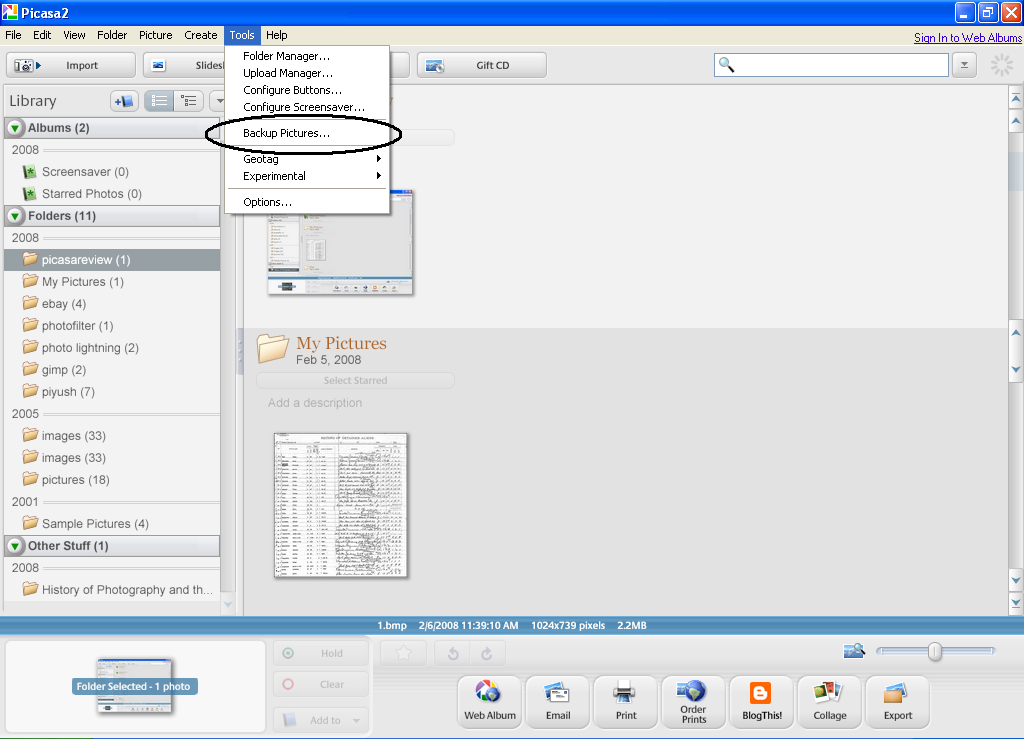
Task: Send the photo with BlogThis!
Action: click(761, 701)
